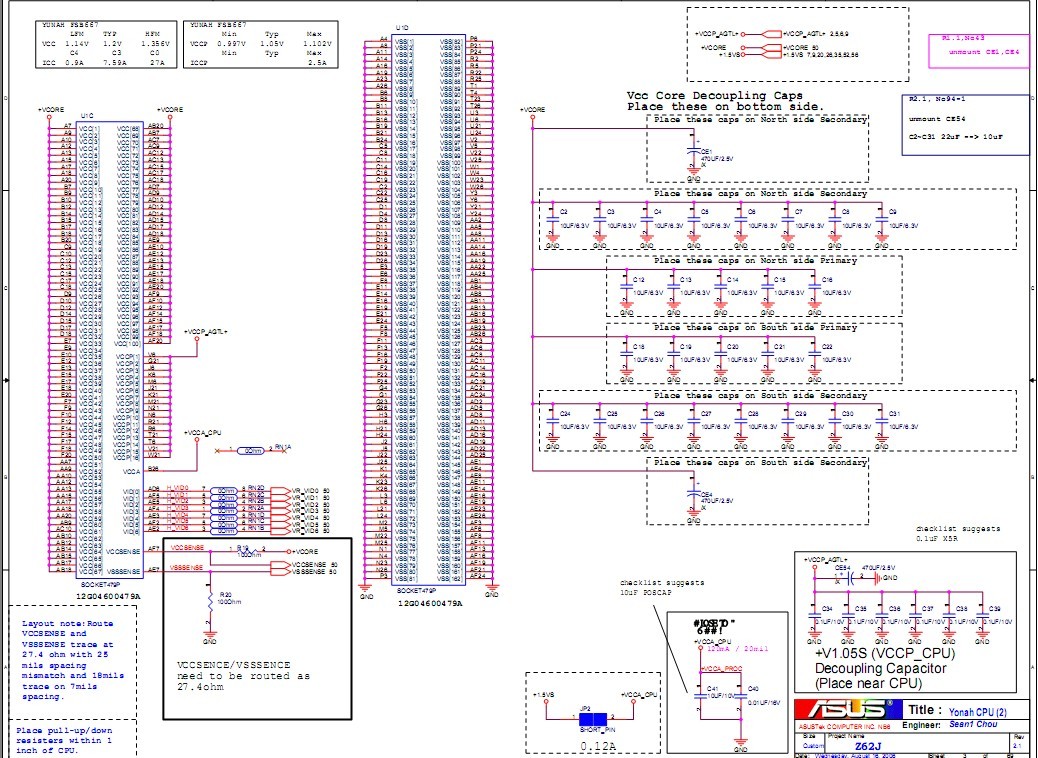1038x758 pixels.
Task: Click the 'checklist suggests 0.1uF X5R' note
Action: 958,534
